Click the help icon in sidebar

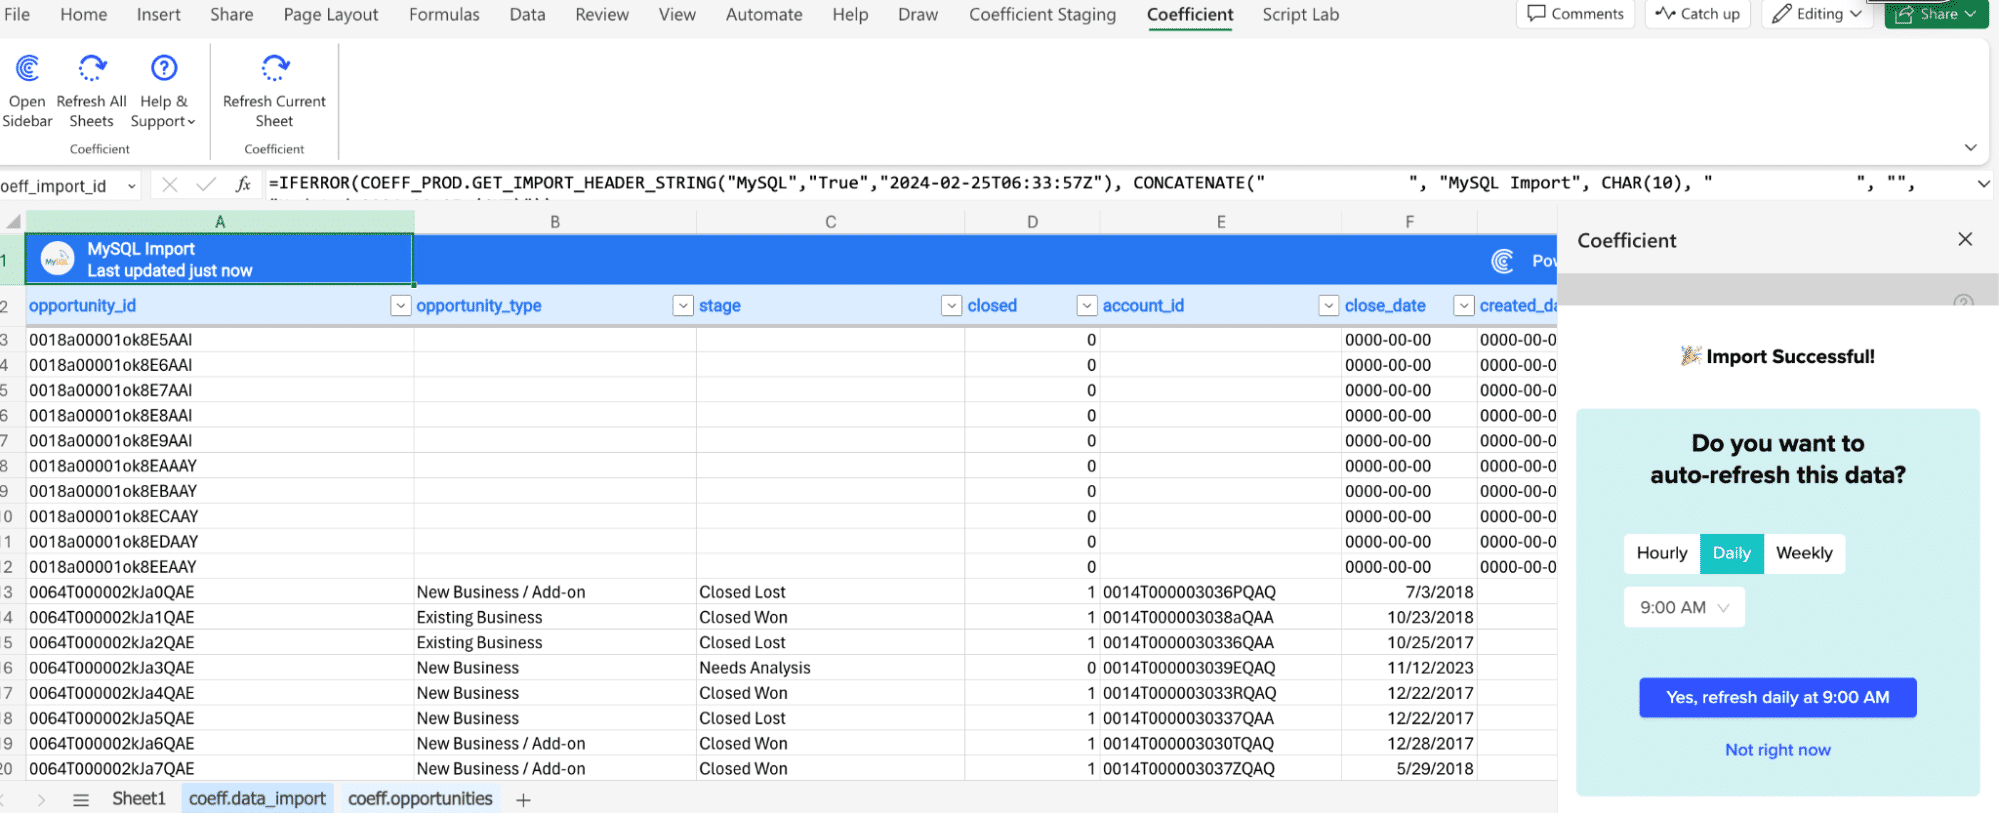(1964, 301)
